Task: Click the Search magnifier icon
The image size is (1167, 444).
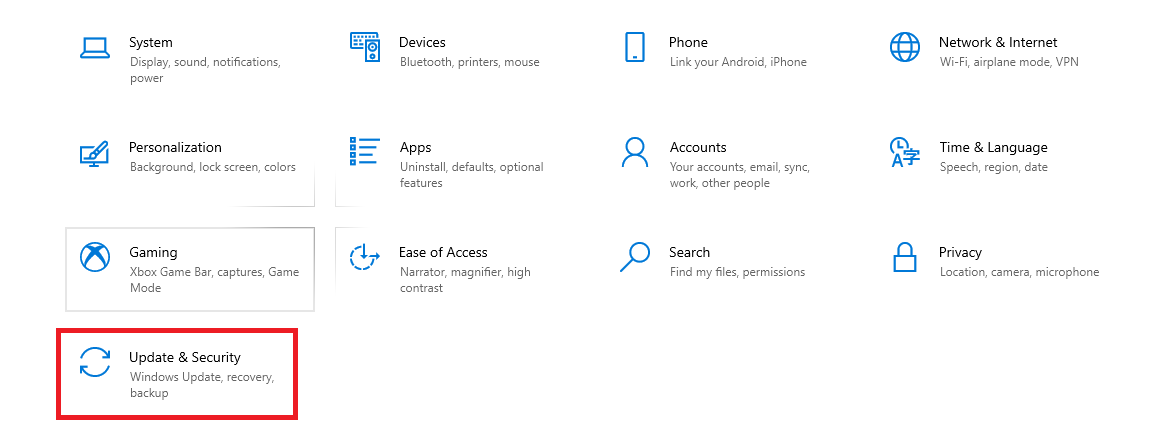Action: [x=634, y=257]
